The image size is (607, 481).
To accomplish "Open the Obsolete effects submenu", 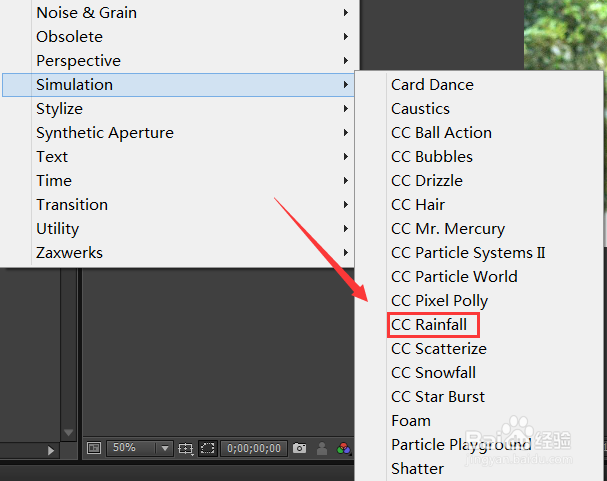I will pos(178,37).
